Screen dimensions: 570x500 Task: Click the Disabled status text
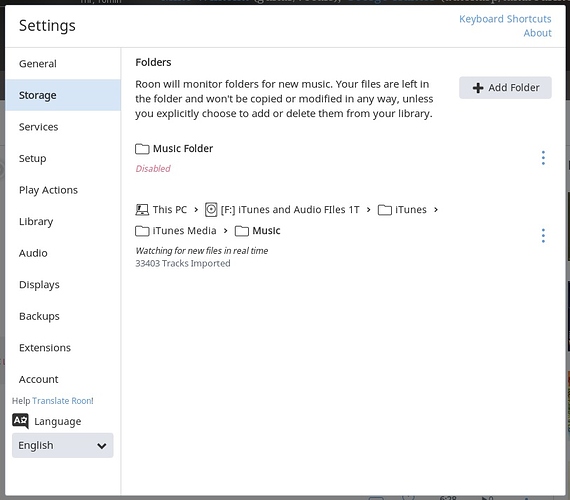point(153,169)
